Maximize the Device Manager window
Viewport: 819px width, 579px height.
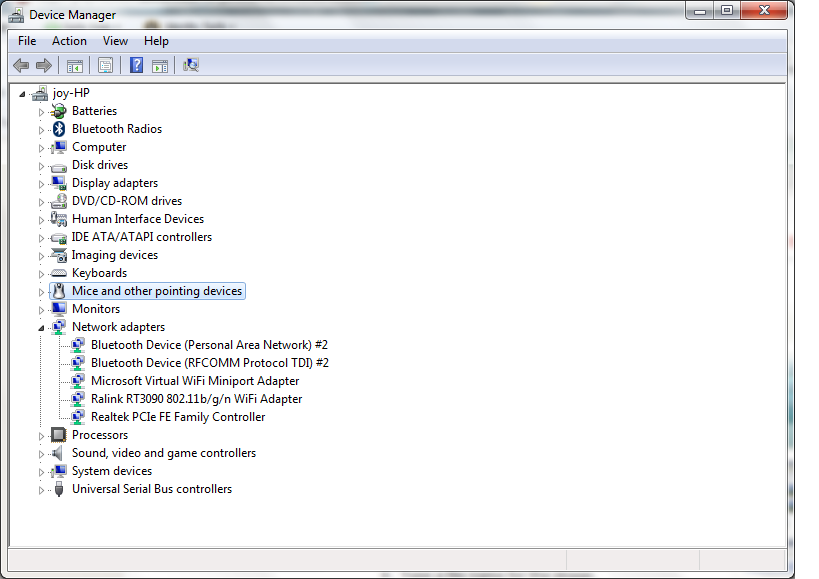point(727,10)
